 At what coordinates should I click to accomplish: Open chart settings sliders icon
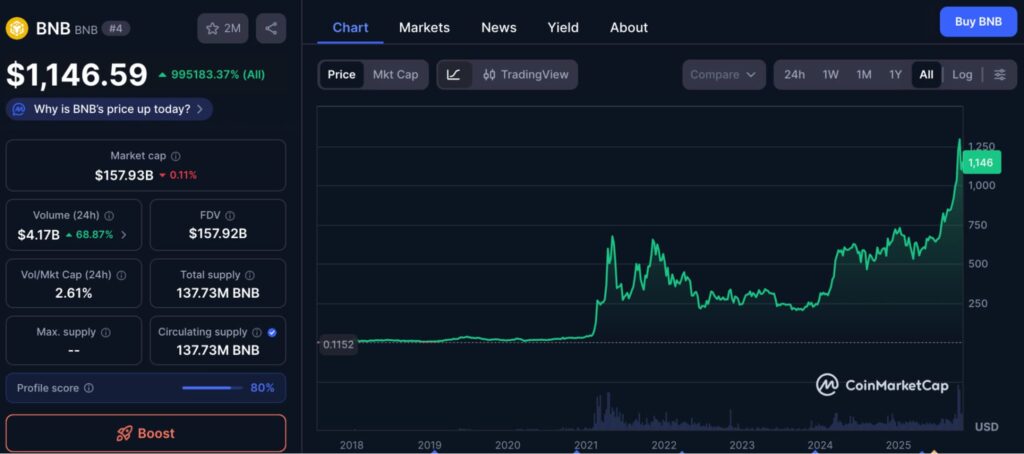point(999,75)
